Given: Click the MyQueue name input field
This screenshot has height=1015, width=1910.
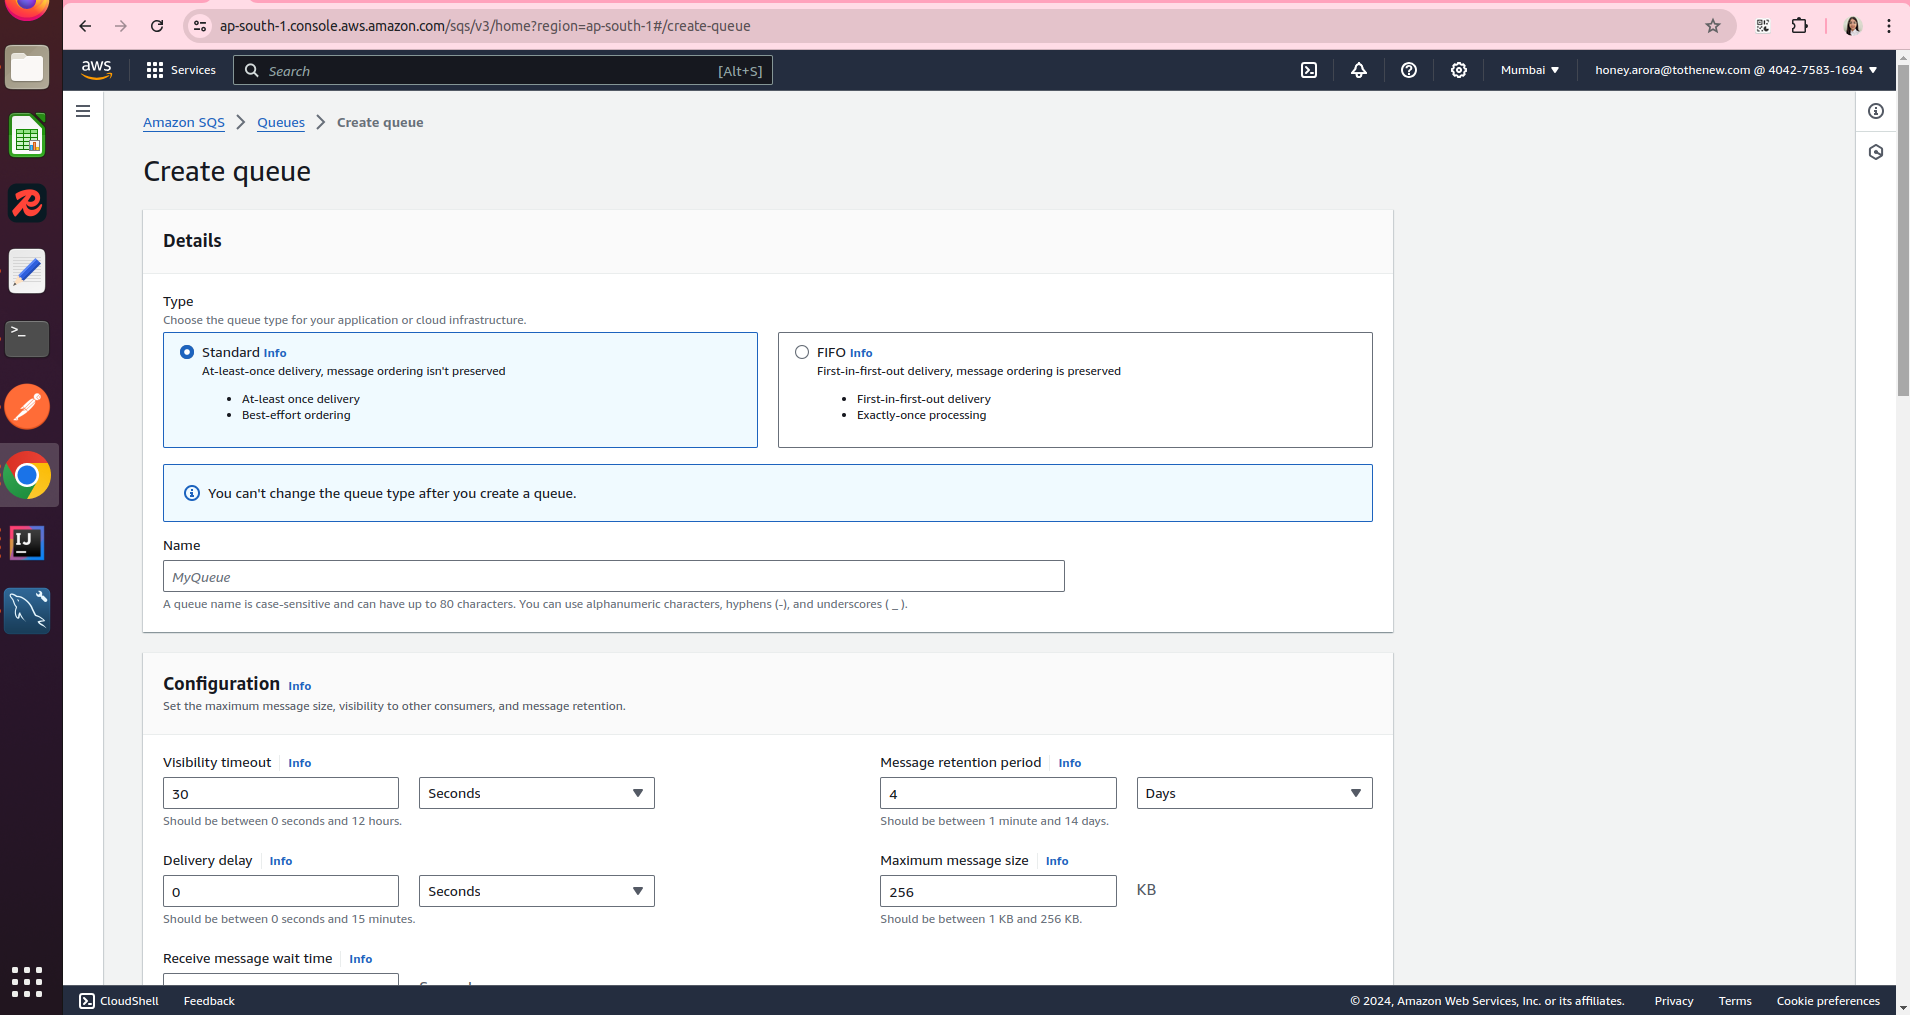Looking at the screenshot, I should 613,576.
